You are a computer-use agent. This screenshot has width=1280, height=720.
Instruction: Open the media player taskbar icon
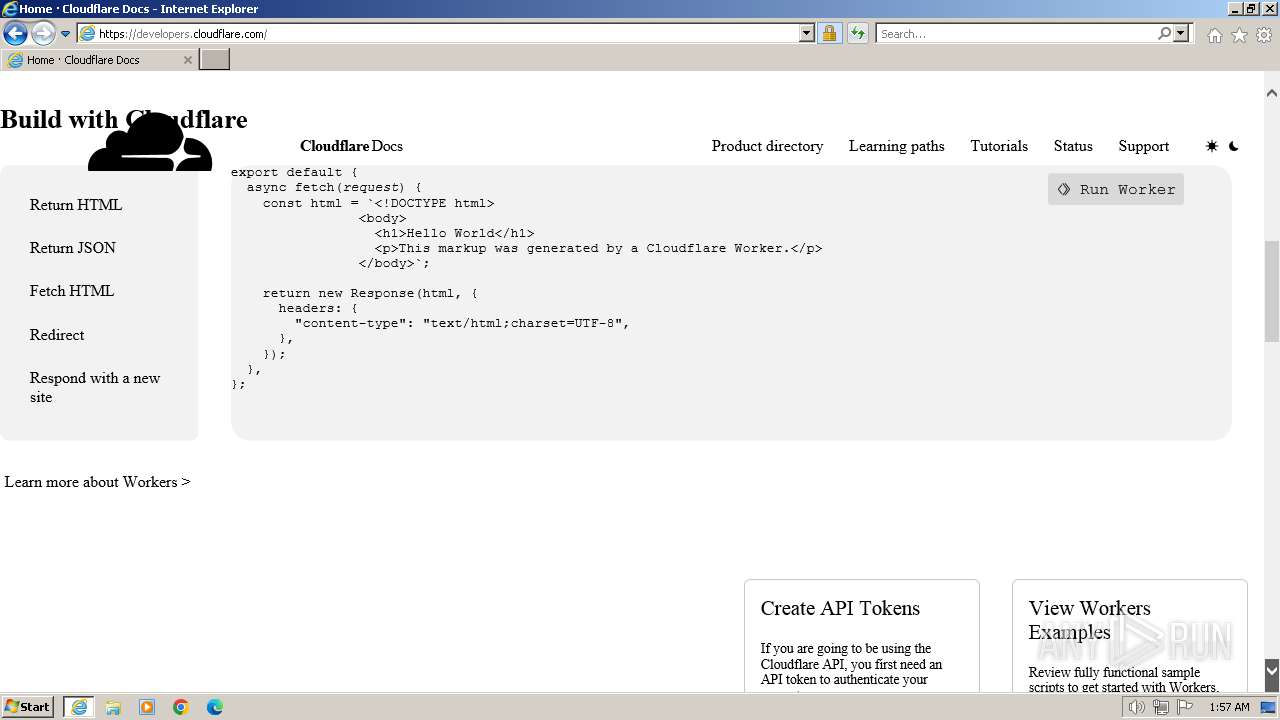pos(147,707)
